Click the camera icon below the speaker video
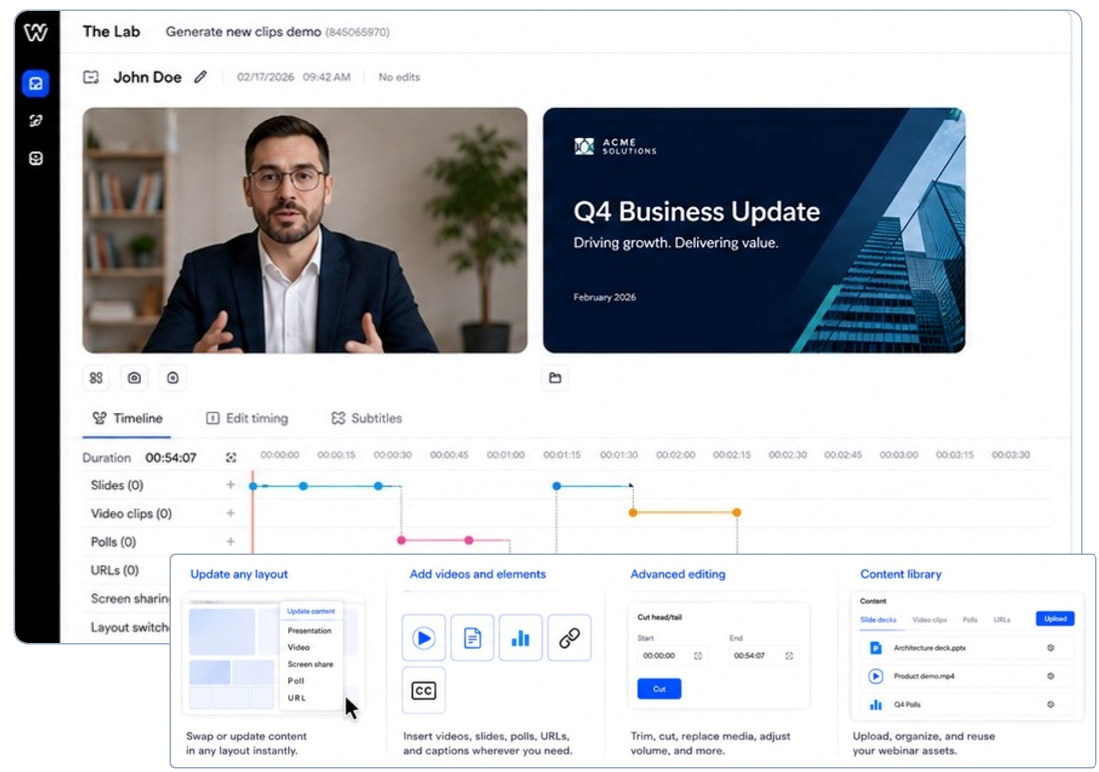Screen dimensions: 1099x772 pos(134,378)
